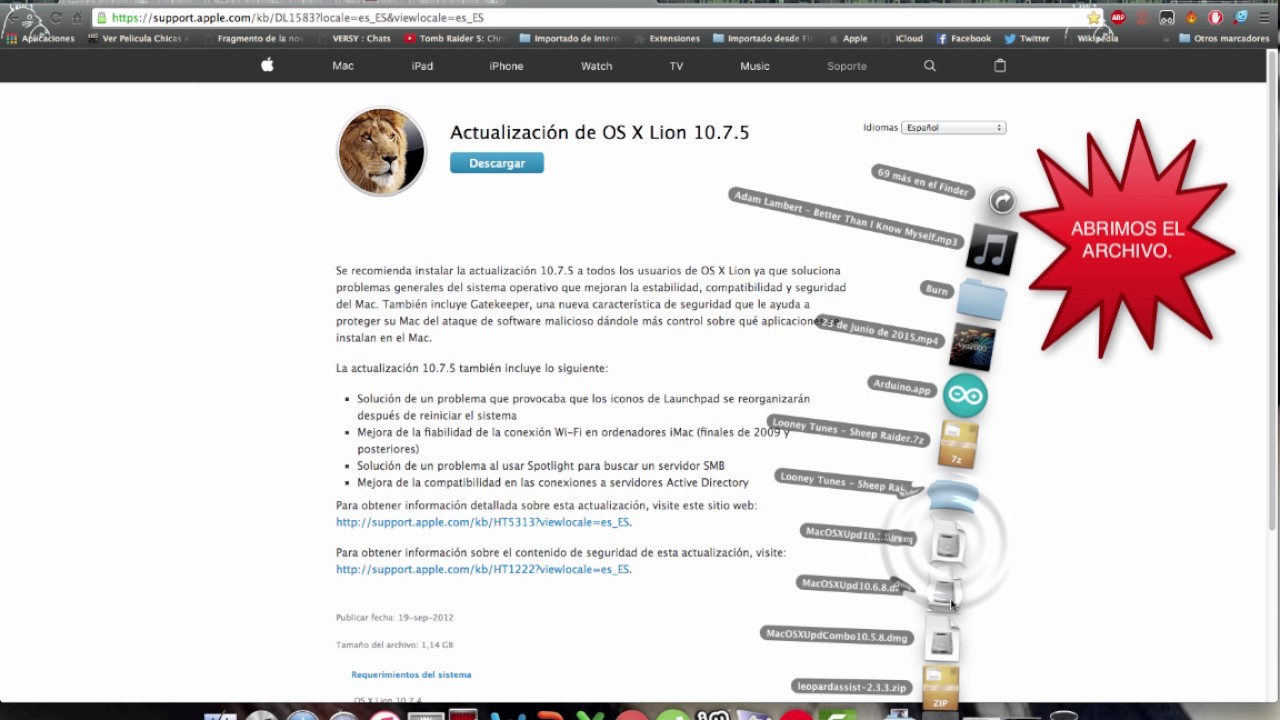Click the '69 más en el Finder' arrow icon
Image resolution: width=1280 pixels, height=720 pixels.
pos(1002,201)
